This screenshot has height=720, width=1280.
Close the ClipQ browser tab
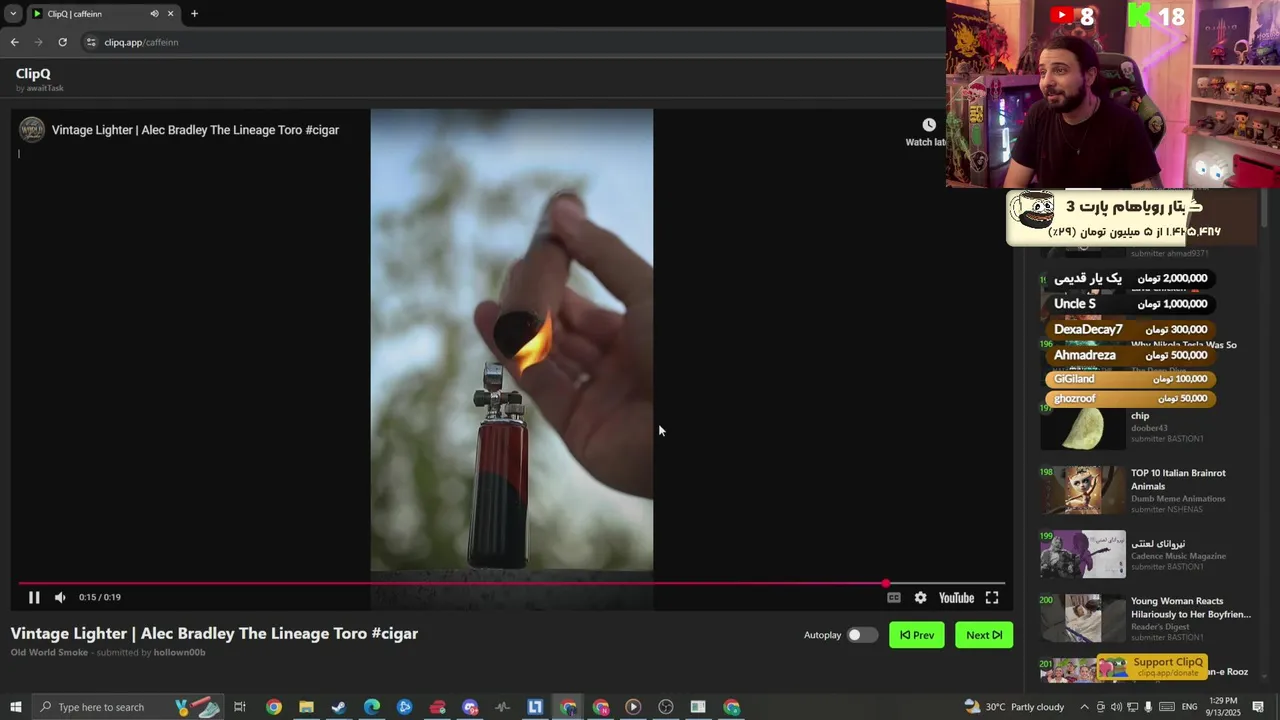tap(170, 14)
